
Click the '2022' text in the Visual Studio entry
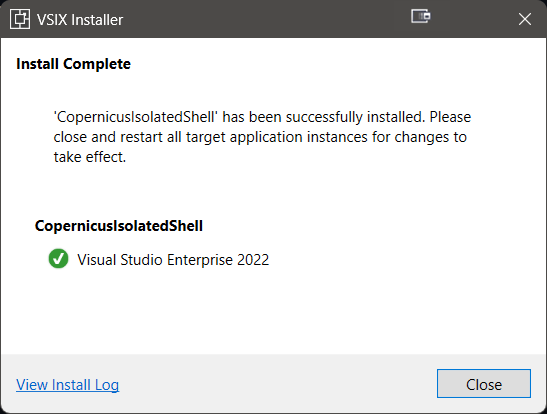253,260
